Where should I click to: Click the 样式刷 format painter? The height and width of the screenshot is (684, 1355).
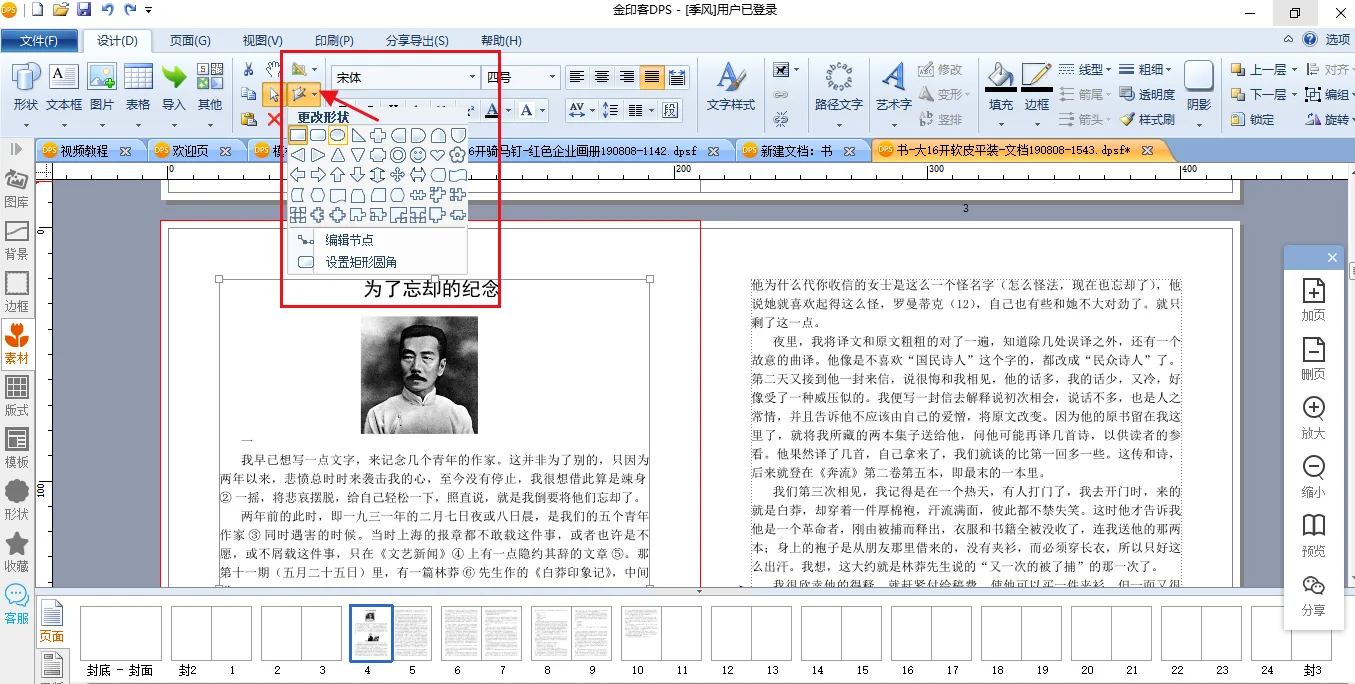coord(1147,120)
